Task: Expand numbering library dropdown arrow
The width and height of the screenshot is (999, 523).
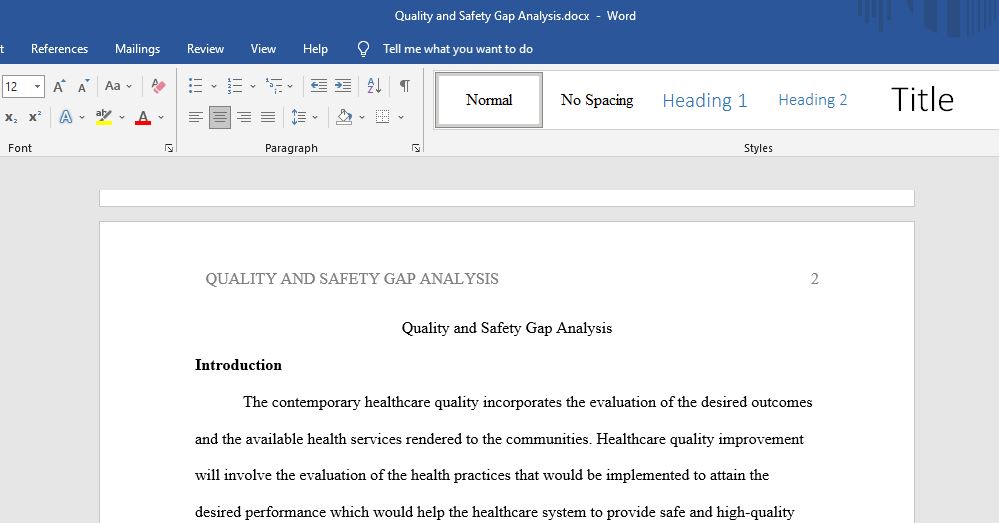Action: 252,86
